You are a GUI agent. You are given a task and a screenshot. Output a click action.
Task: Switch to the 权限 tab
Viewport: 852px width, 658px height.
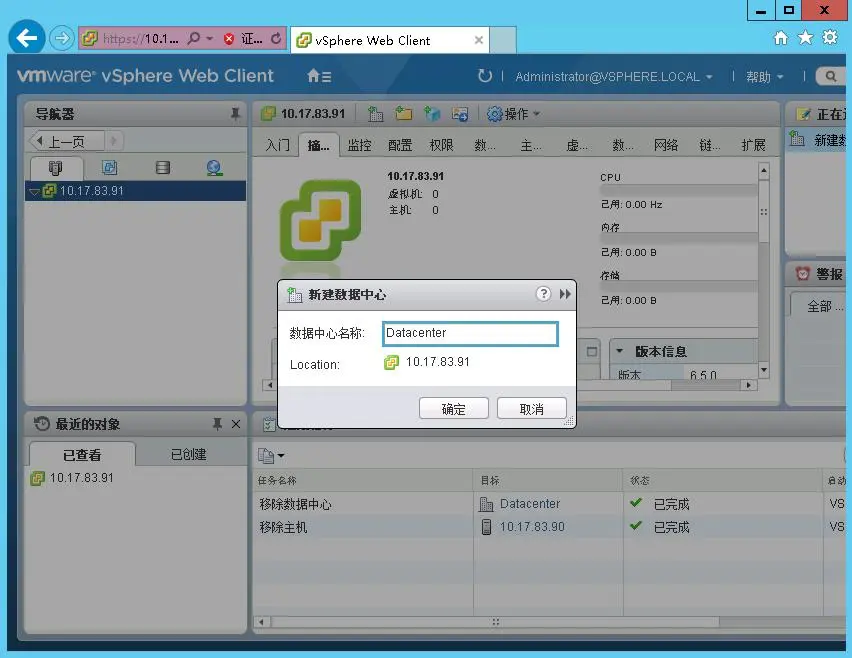tap(441, 145)
